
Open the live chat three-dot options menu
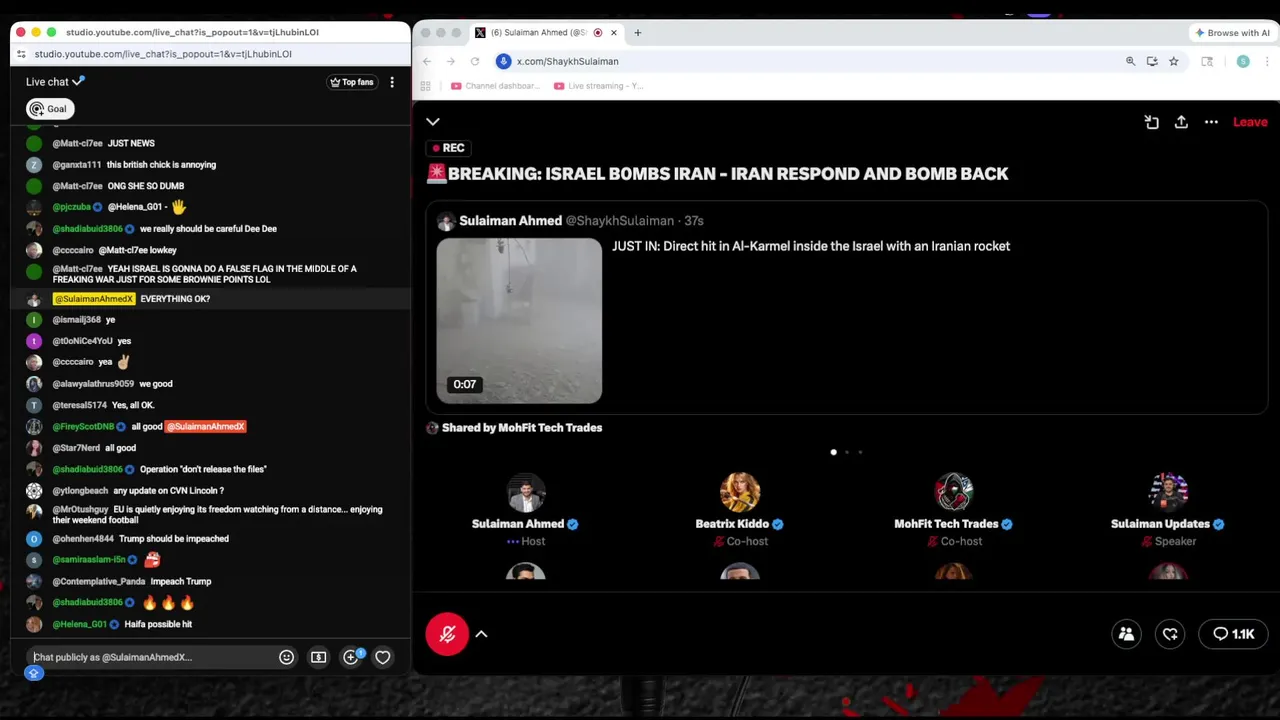click(x=392, y=82)
